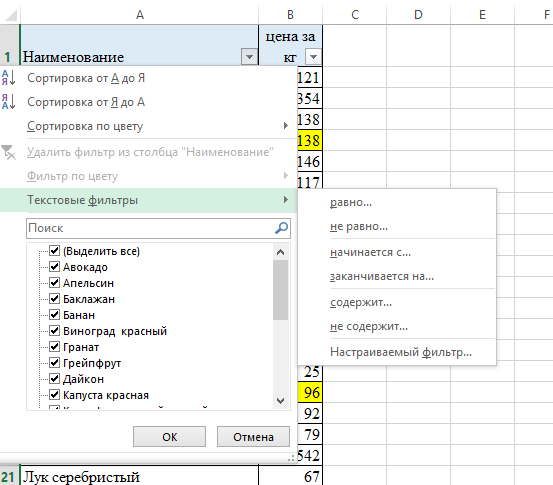The height and width of the screenshot is (485, 553).
Task: Click the filter list scroll-down arrow
Action: coord(281,401)
